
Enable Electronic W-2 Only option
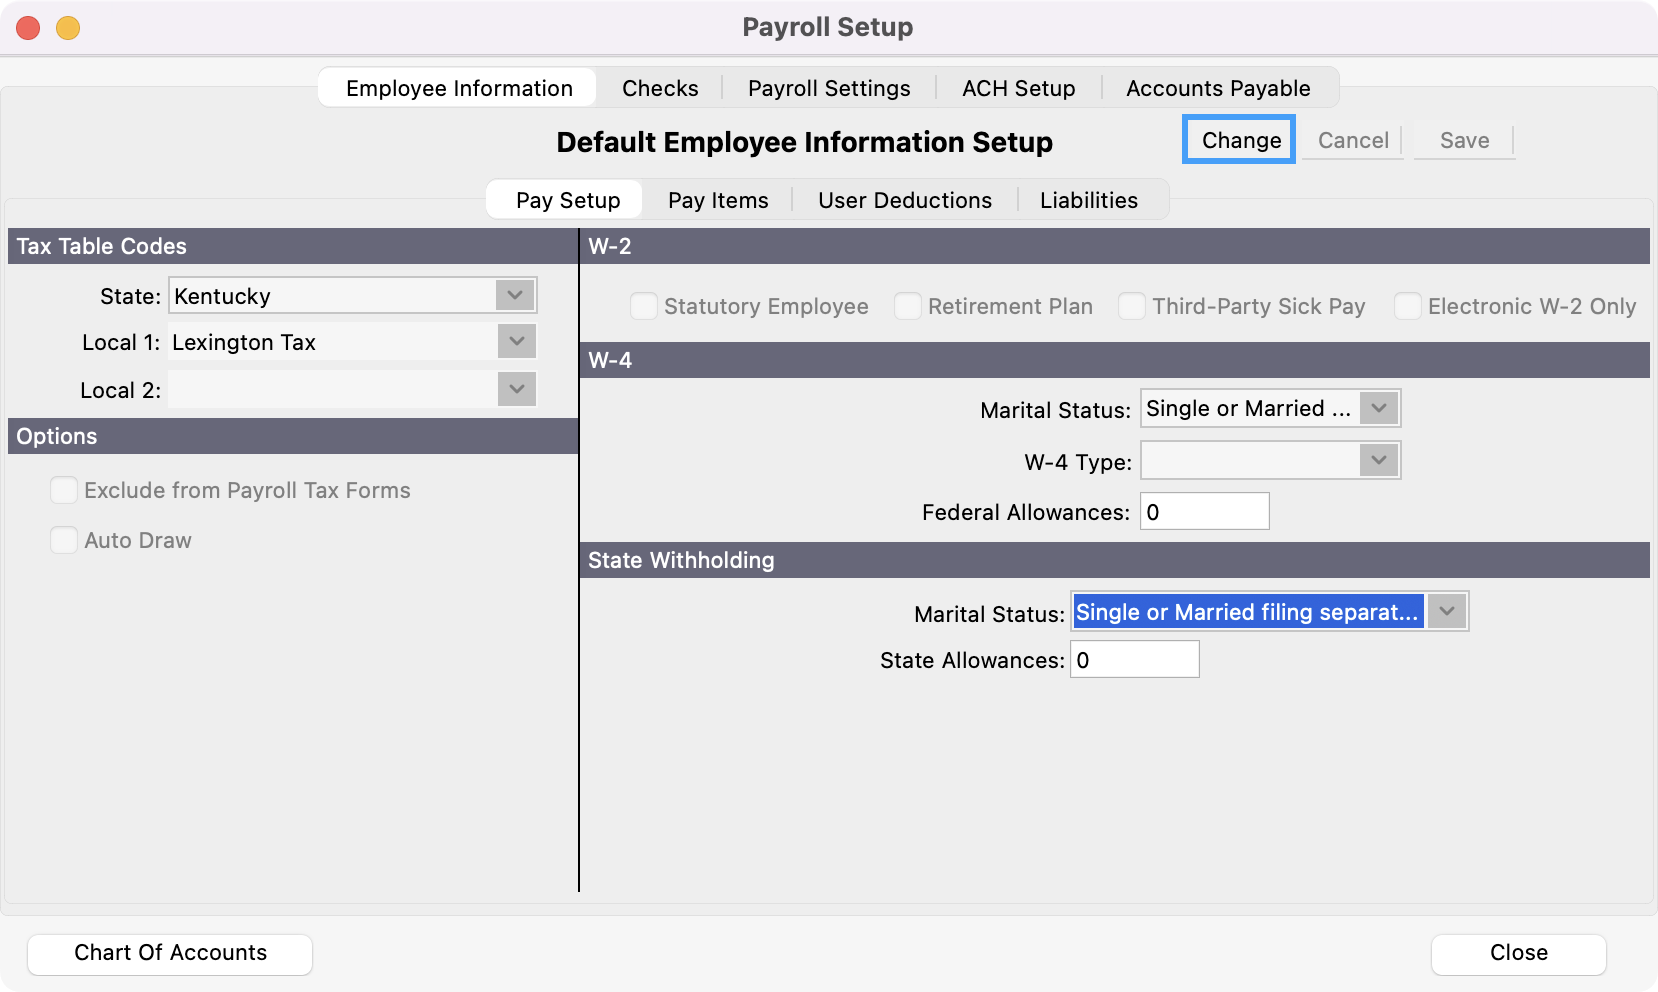1408,306
